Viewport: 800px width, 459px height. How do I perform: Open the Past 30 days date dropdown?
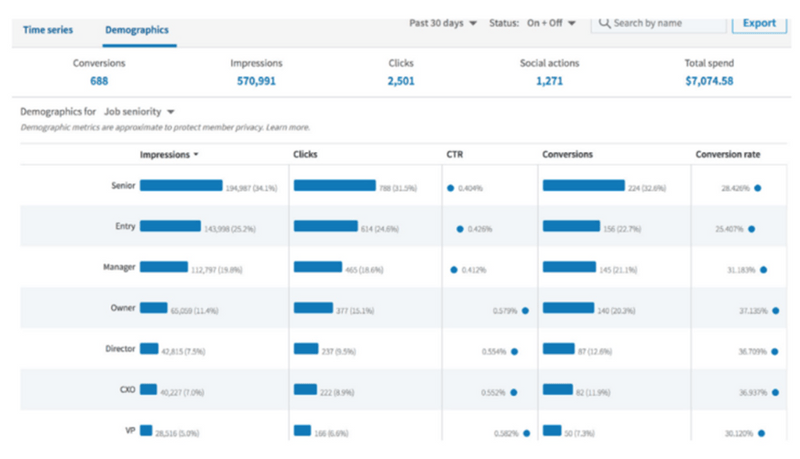click(443, 23)
